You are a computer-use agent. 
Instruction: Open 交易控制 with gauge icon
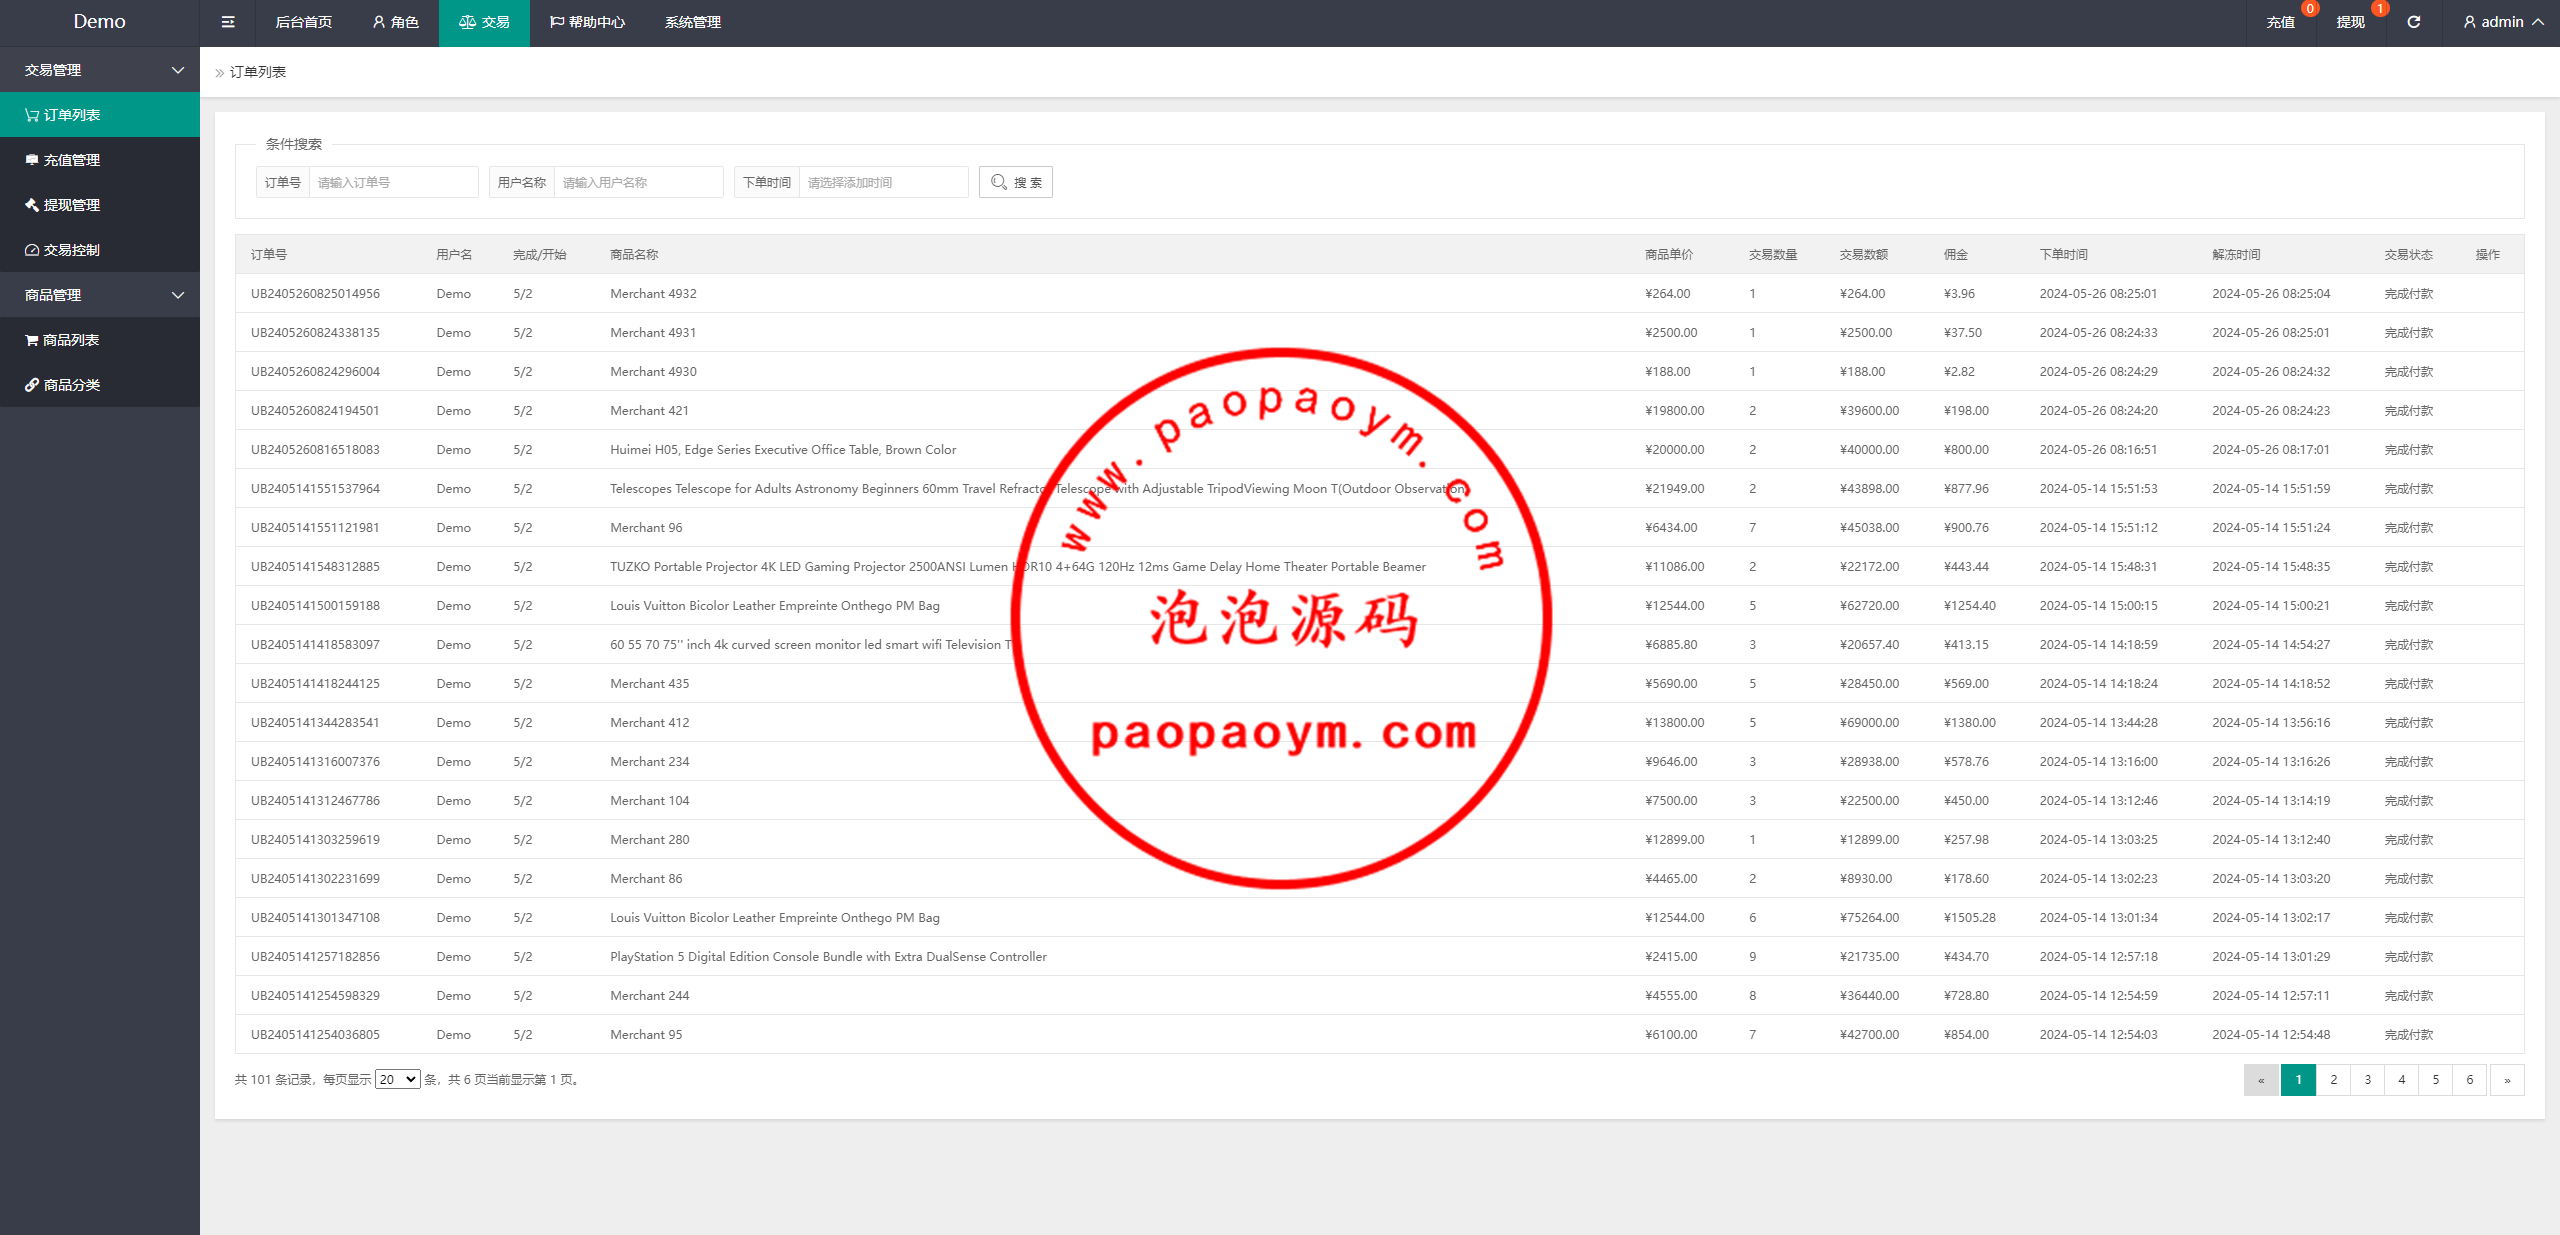coord(70,250)
